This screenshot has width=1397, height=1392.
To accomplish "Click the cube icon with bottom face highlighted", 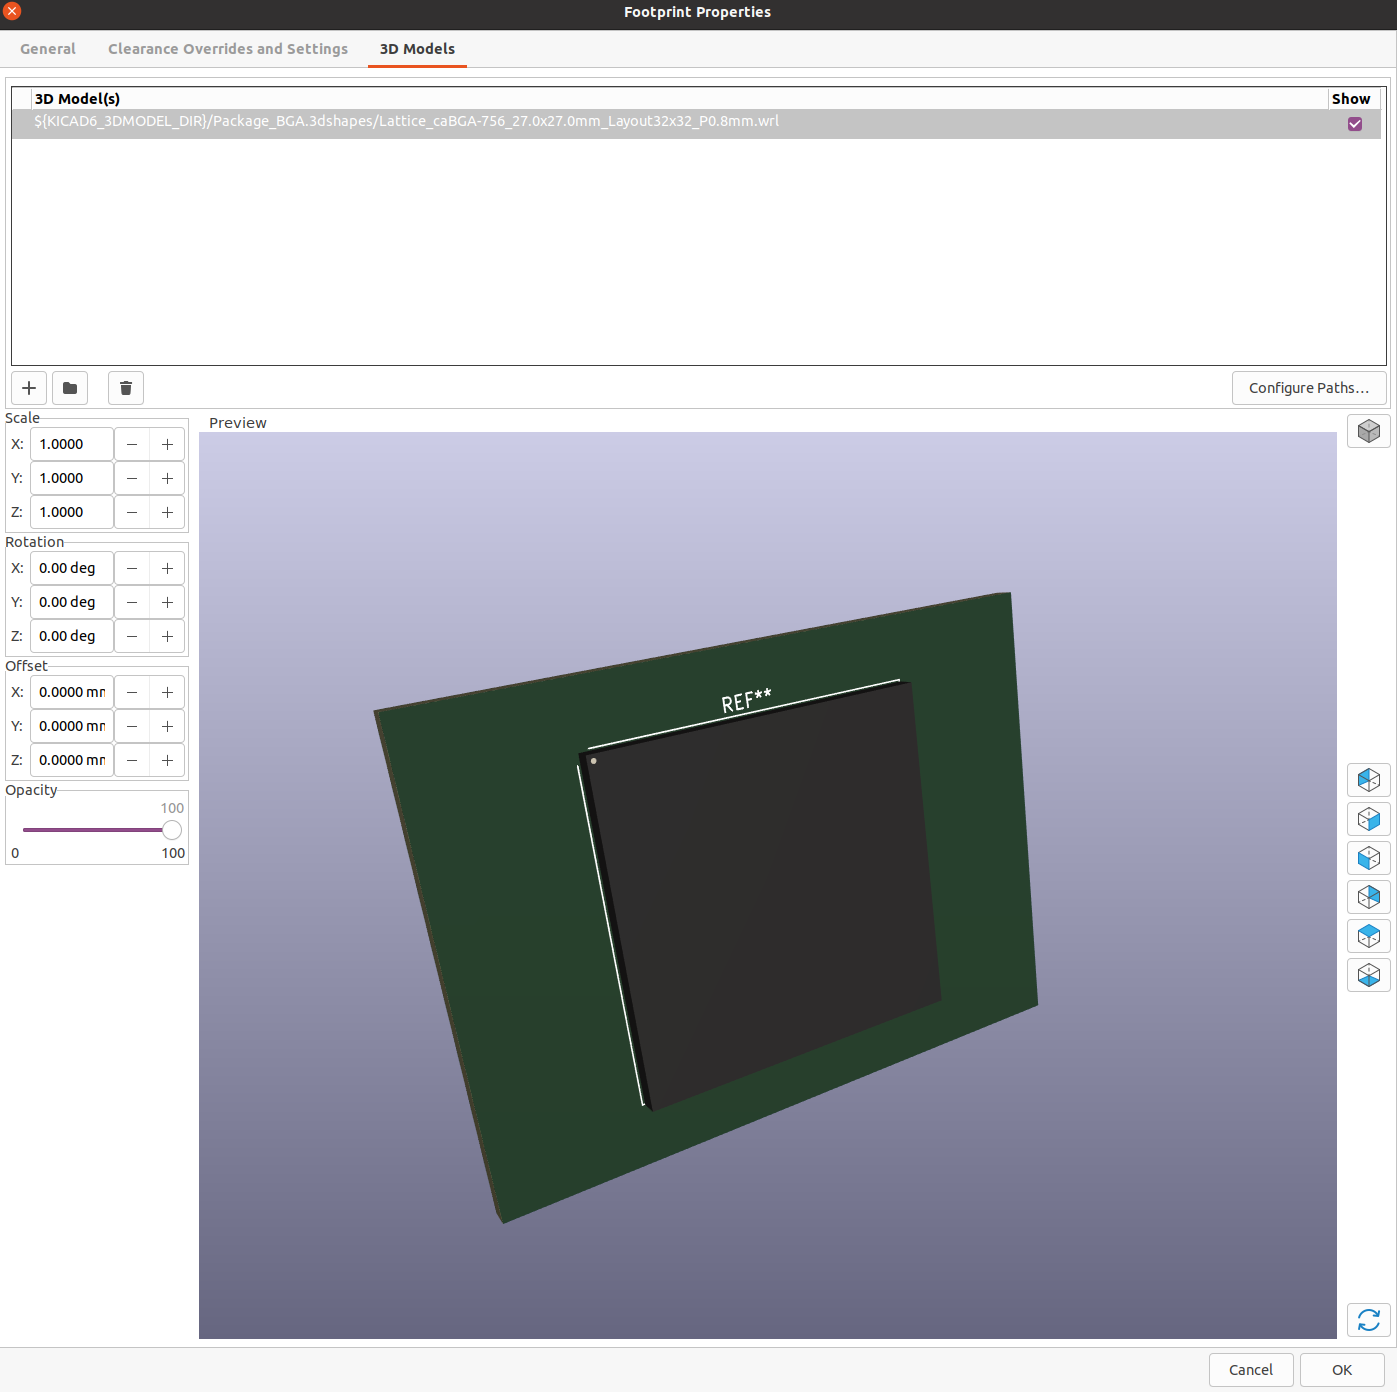I will pyautogui.click(x=1368, y=975).
